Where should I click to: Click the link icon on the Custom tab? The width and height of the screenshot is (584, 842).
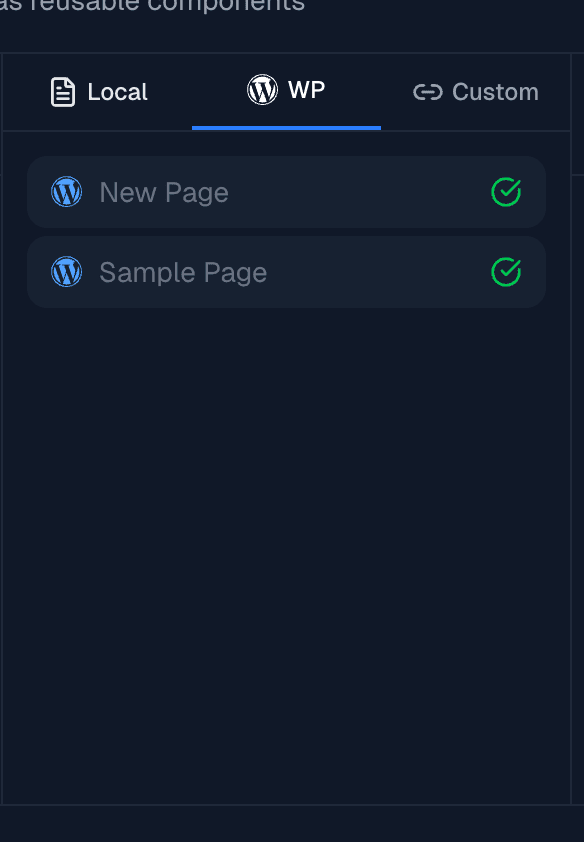pos(427,91)
